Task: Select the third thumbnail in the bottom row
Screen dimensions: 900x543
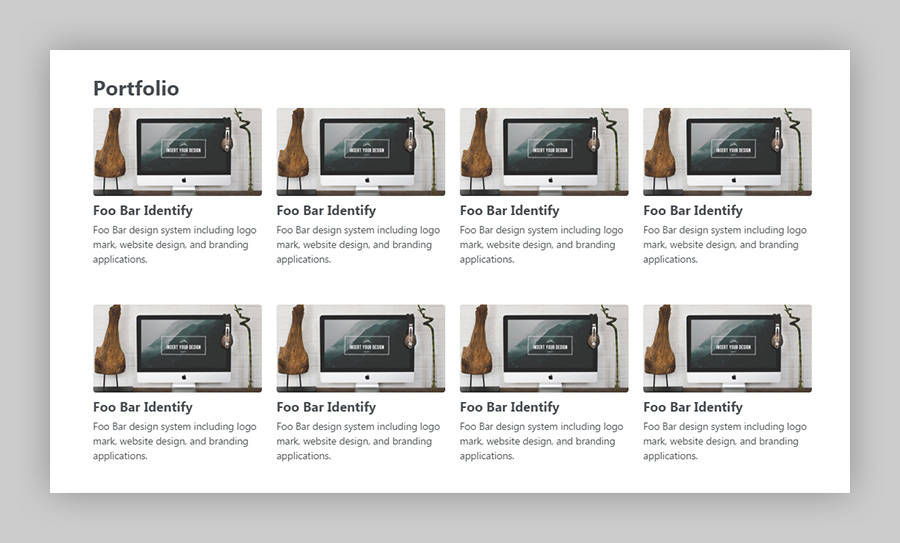Action: click(x=544, y=348)
